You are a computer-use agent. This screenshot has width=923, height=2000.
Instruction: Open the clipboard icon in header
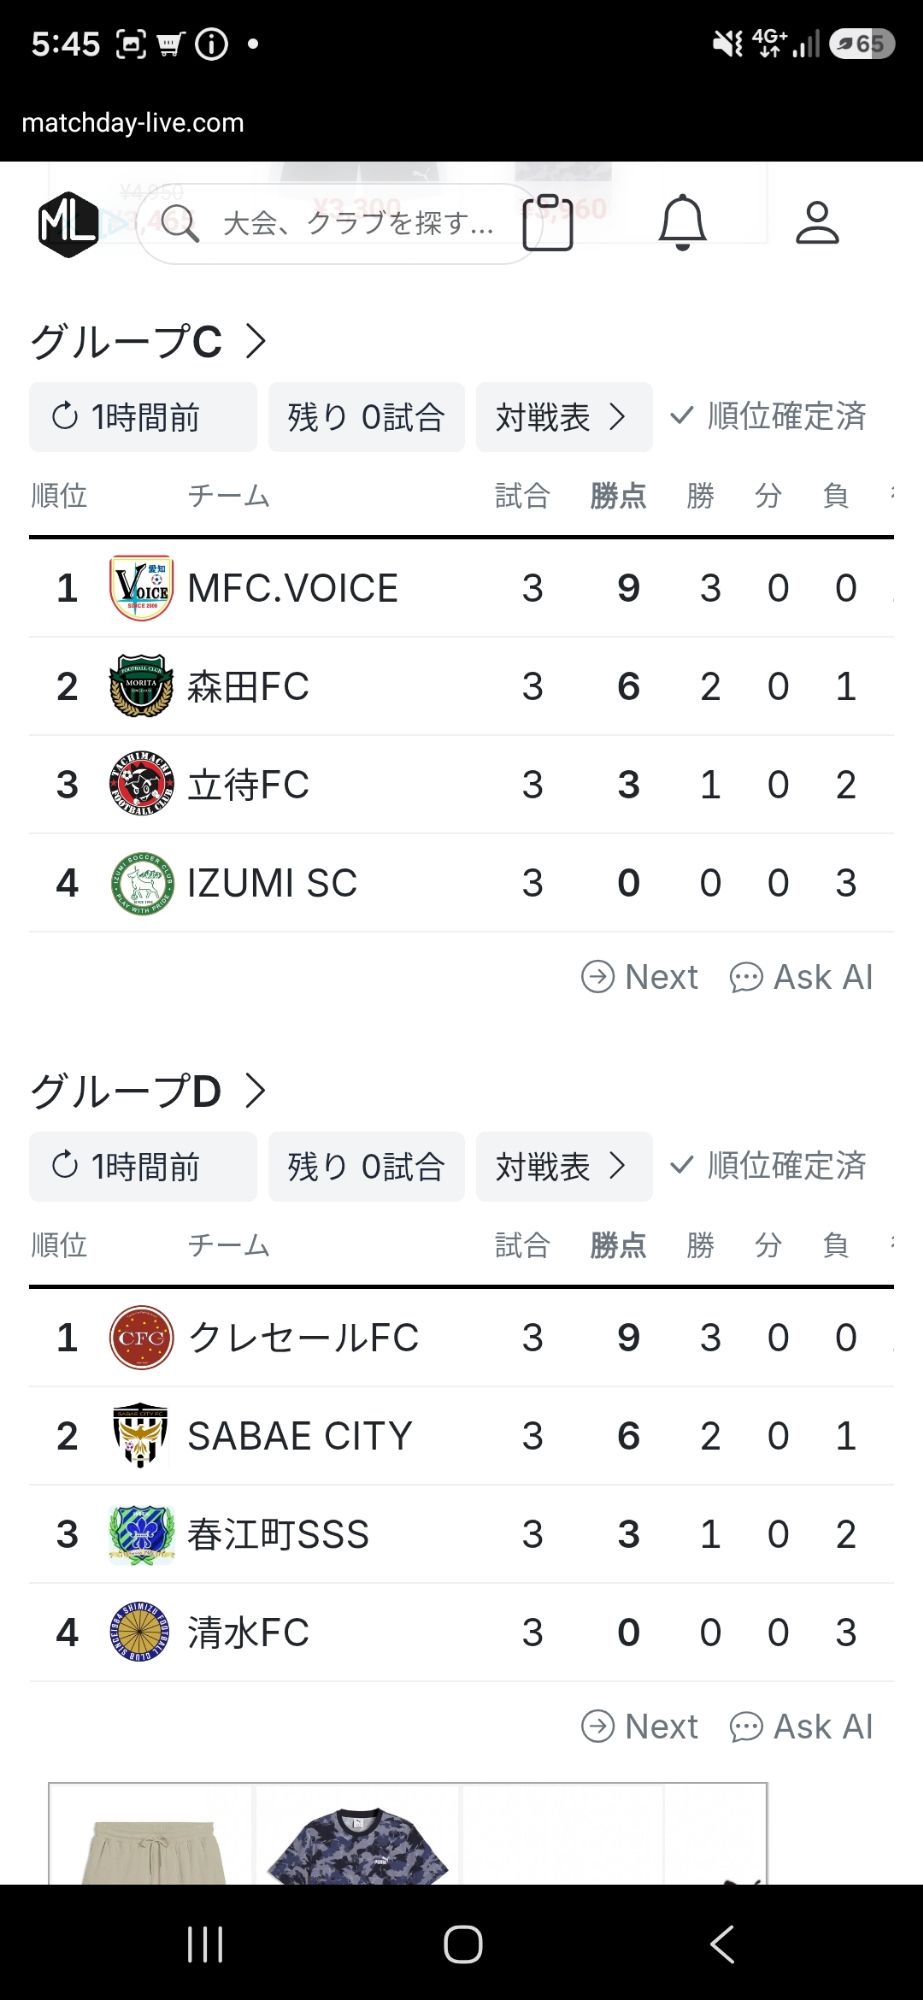pyautogui.click(x=548, y=222)
